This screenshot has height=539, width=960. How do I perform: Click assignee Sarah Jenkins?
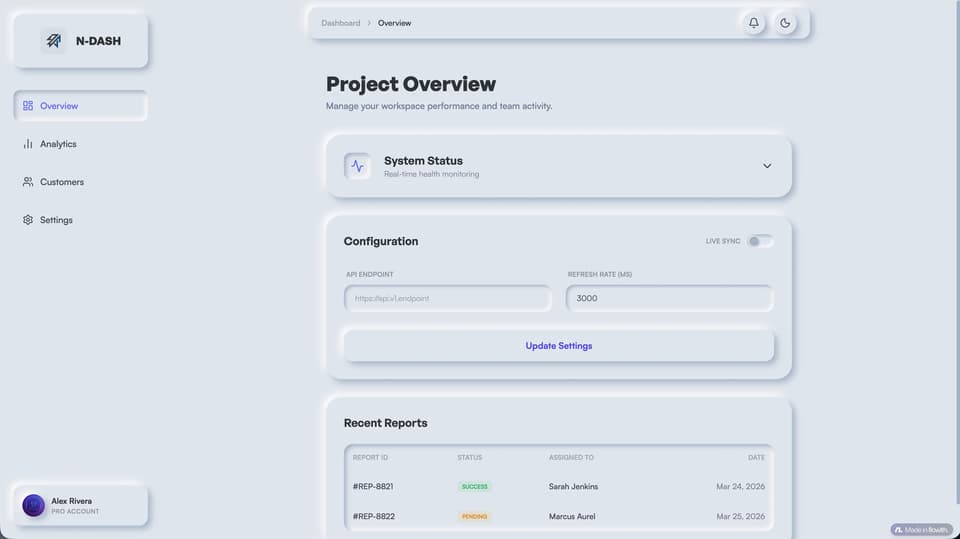(573, 486)
